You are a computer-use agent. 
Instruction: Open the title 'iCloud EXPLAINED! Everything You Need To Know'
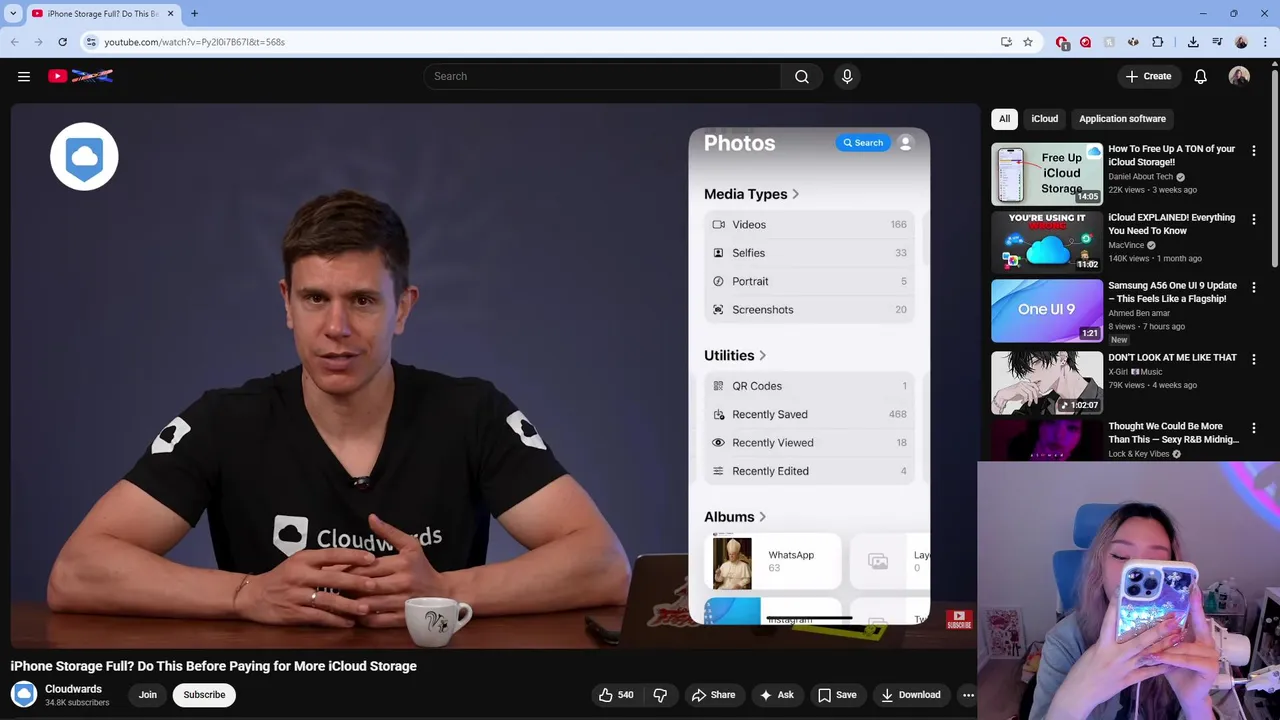1171,224
